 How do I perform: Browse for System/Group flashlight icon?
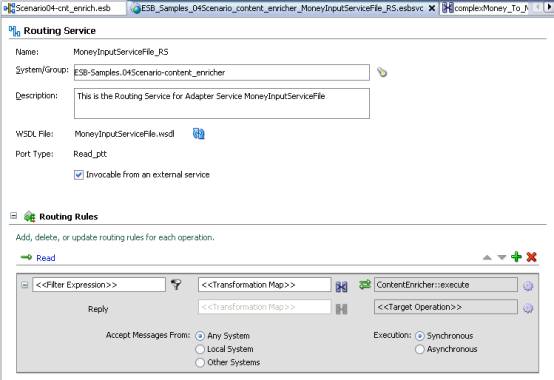pyautogui.click(x=382, y=72)
